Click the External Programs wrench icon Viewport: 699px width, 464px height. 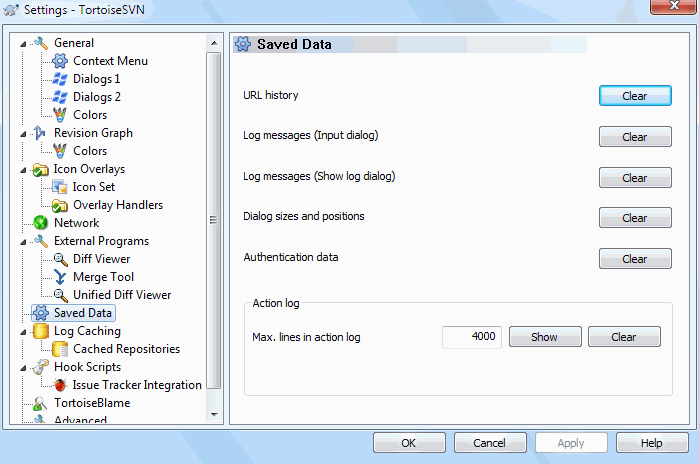(x=41, y=241)
